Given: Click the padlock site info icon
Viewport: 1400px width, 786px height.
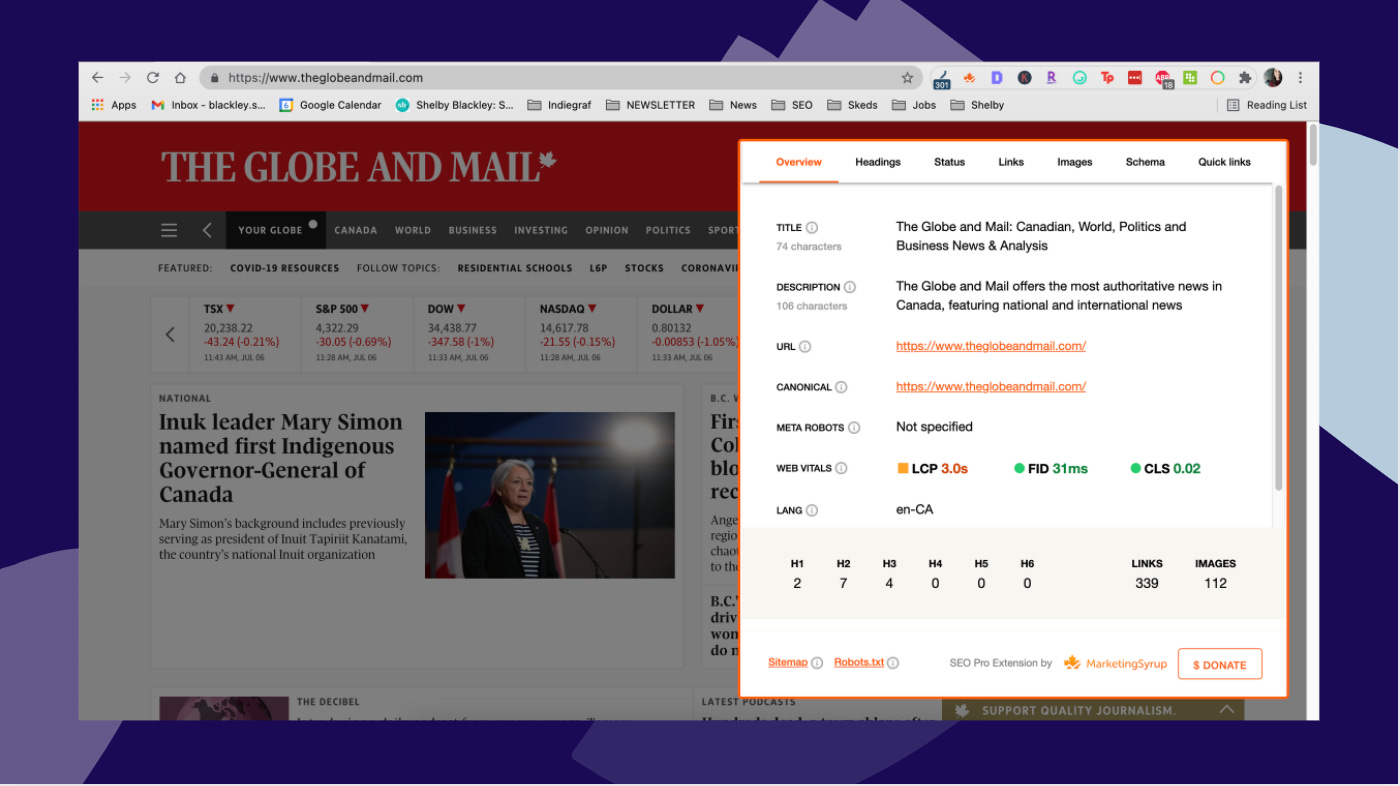Looking at the screenshot, I should pyautogui.click(x=214, y=77).
